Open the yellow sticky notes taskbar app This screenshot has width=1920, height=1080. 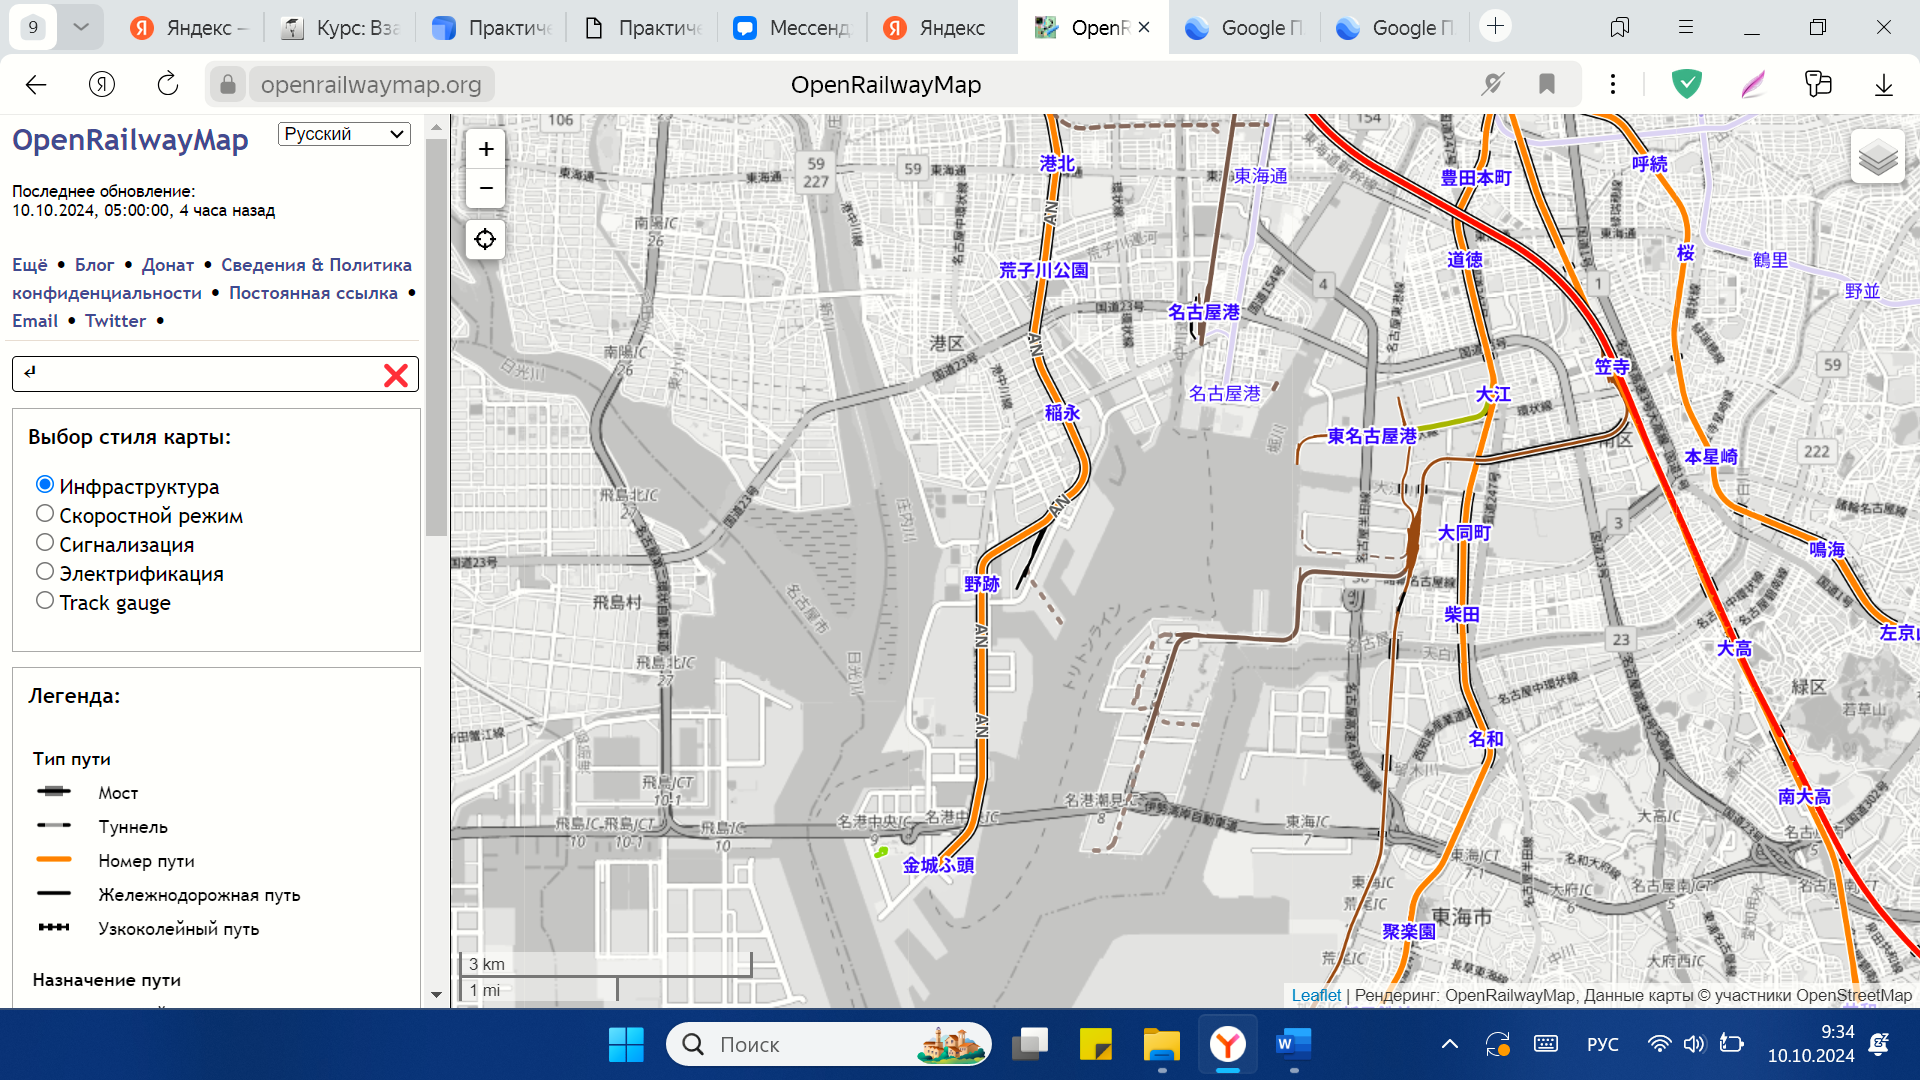pos(1096,1045)
